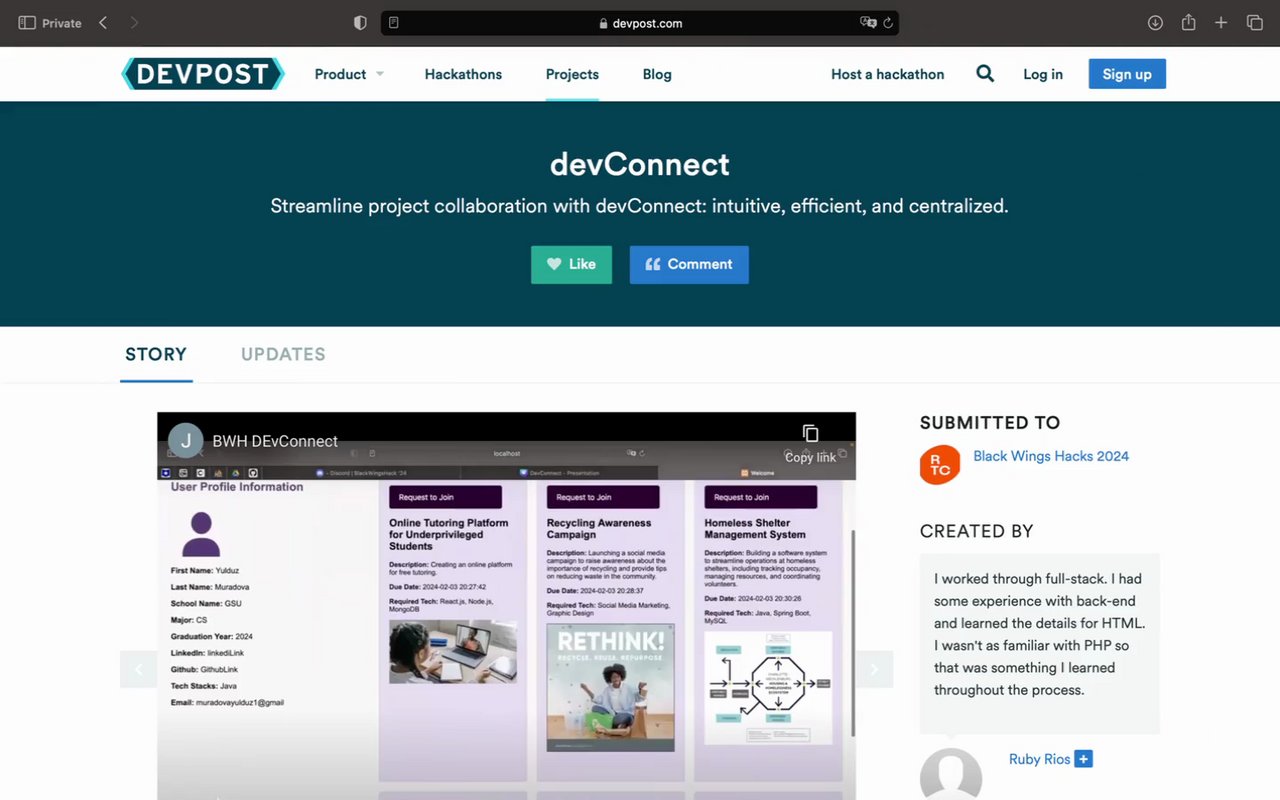This screenshot has width=1280, height=800.
Task: Click the purple user profile avatar
Action: pos(201,534)
